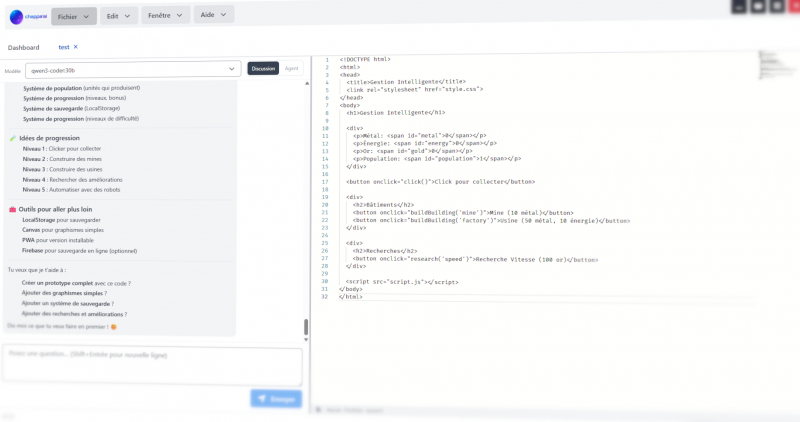
Task: Click the chat scrollbar down arrow
Action: pyautogui.click(x=306, y=341)
